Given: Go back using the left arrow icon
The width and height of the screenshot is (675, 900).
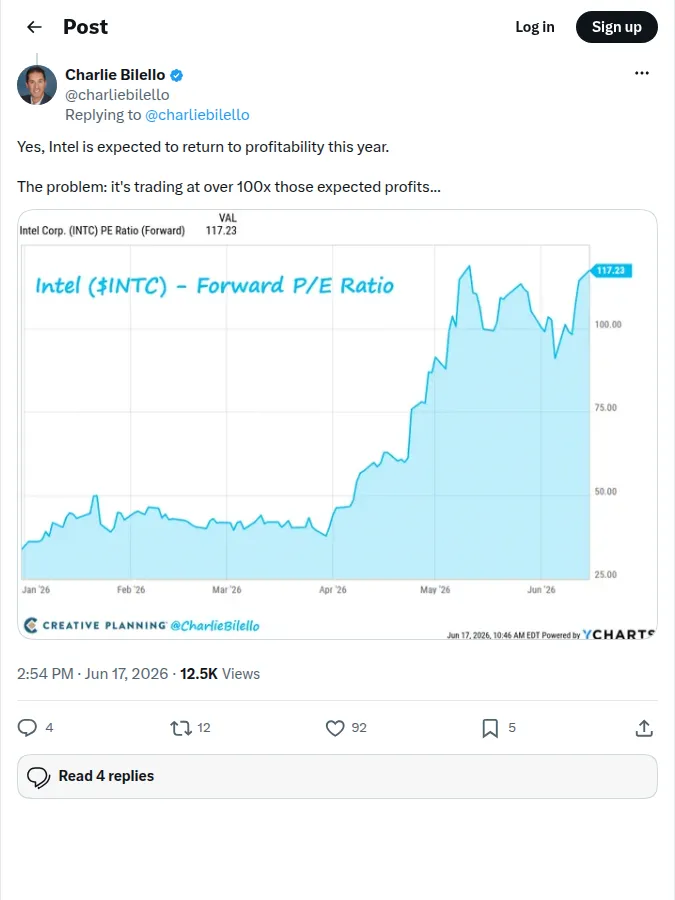Looking at the screenshot, I should tap(34, 27).
